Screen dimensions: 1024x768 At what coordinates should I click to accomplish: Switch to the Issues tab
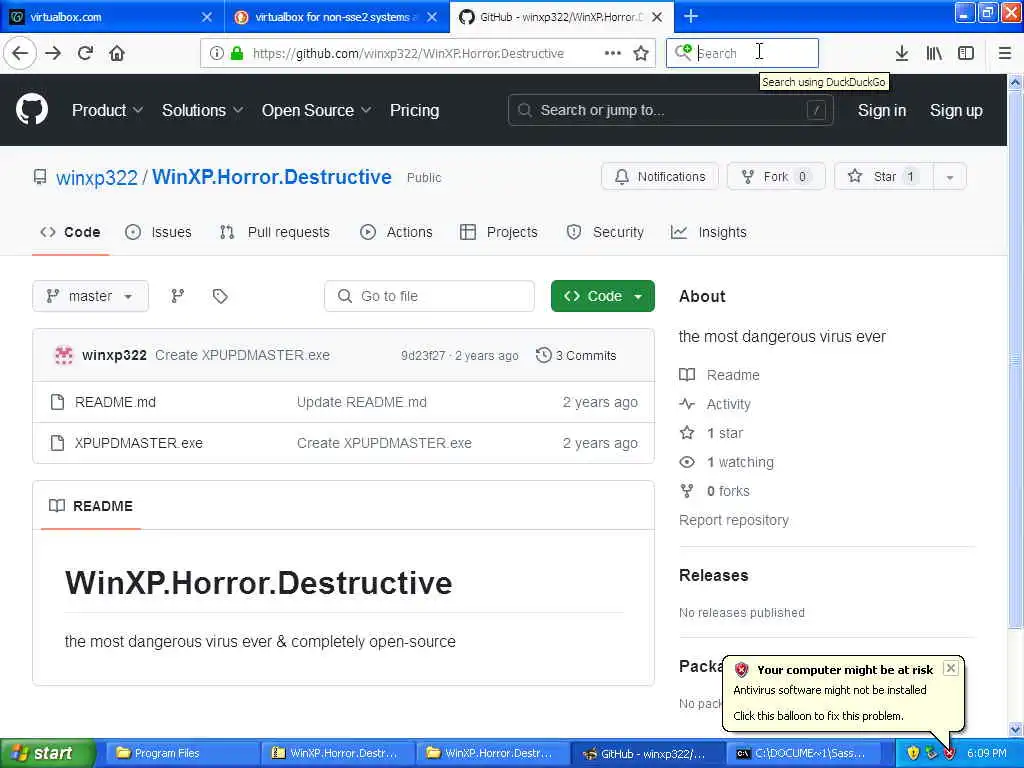pyautogui.click(x=159, y=232)
